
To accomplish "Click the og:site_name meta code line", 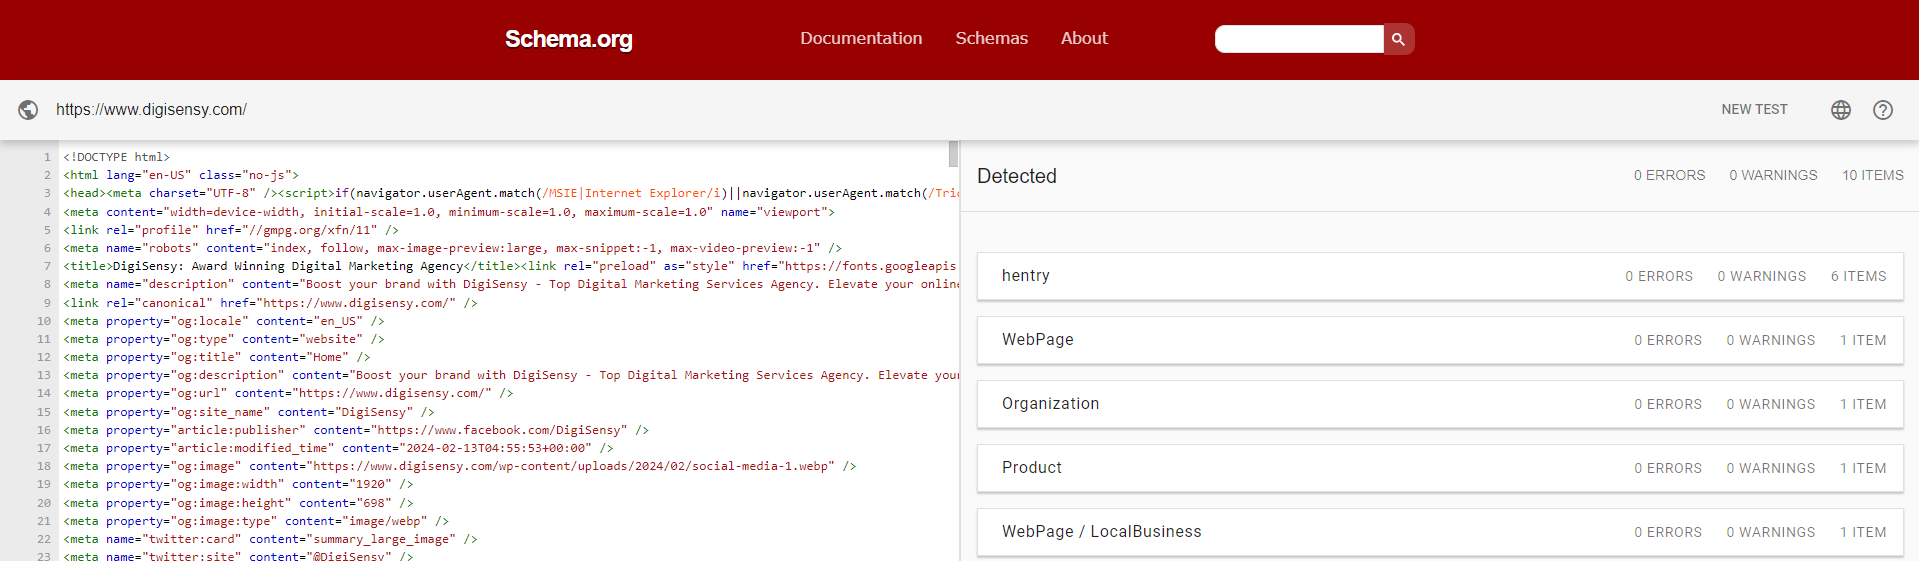I will [x=248, y=412].
